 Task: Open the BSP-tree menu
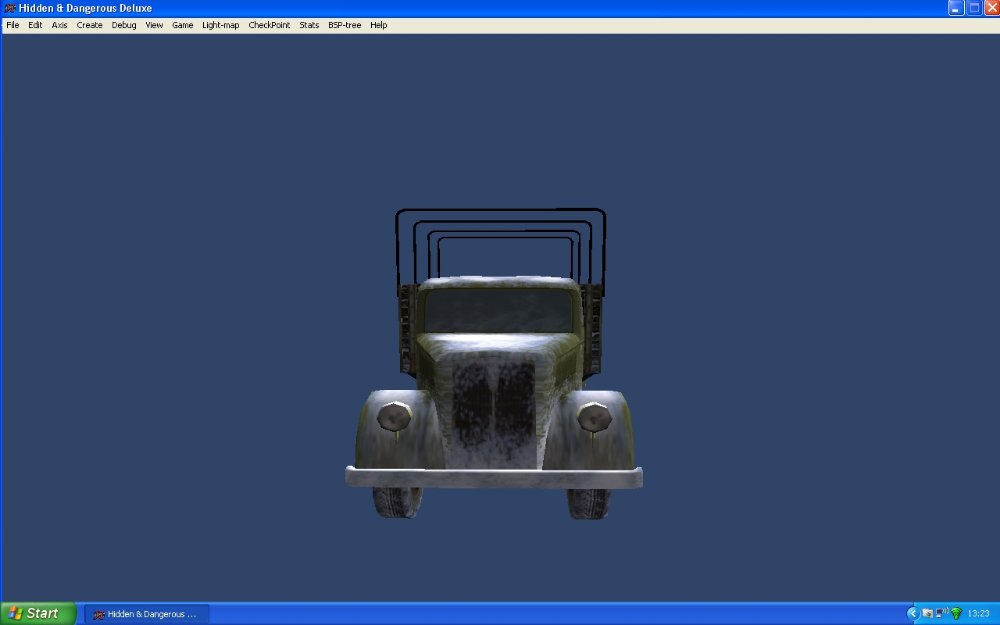click(x=344, y=25)
